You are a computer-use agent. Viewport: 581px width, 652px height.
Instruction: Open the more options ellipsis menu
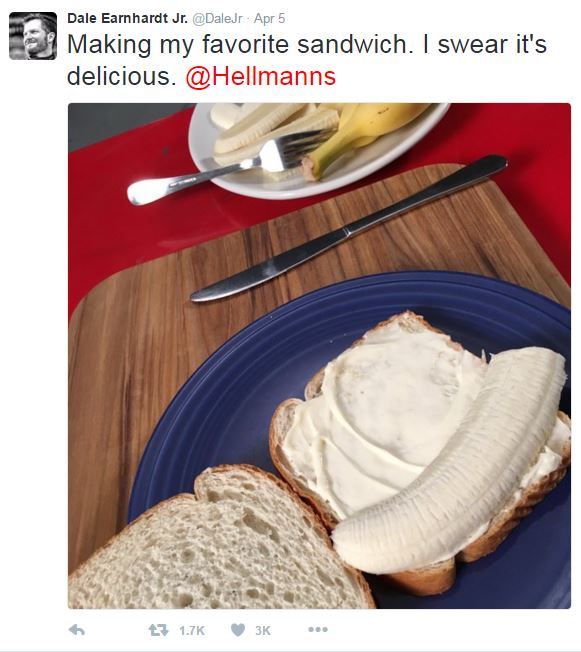click(x=318, y=630)
